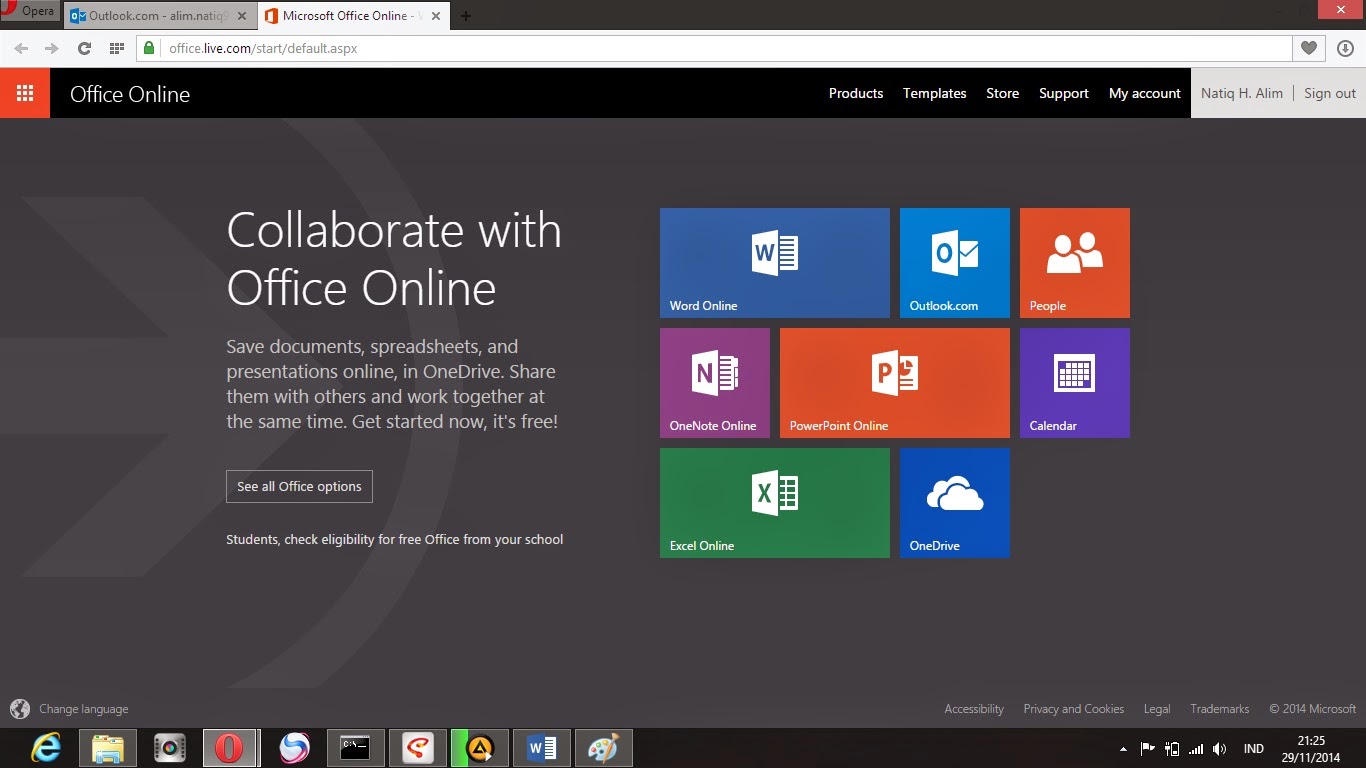
Task: Open the People tile
Action: (1074, 263)
